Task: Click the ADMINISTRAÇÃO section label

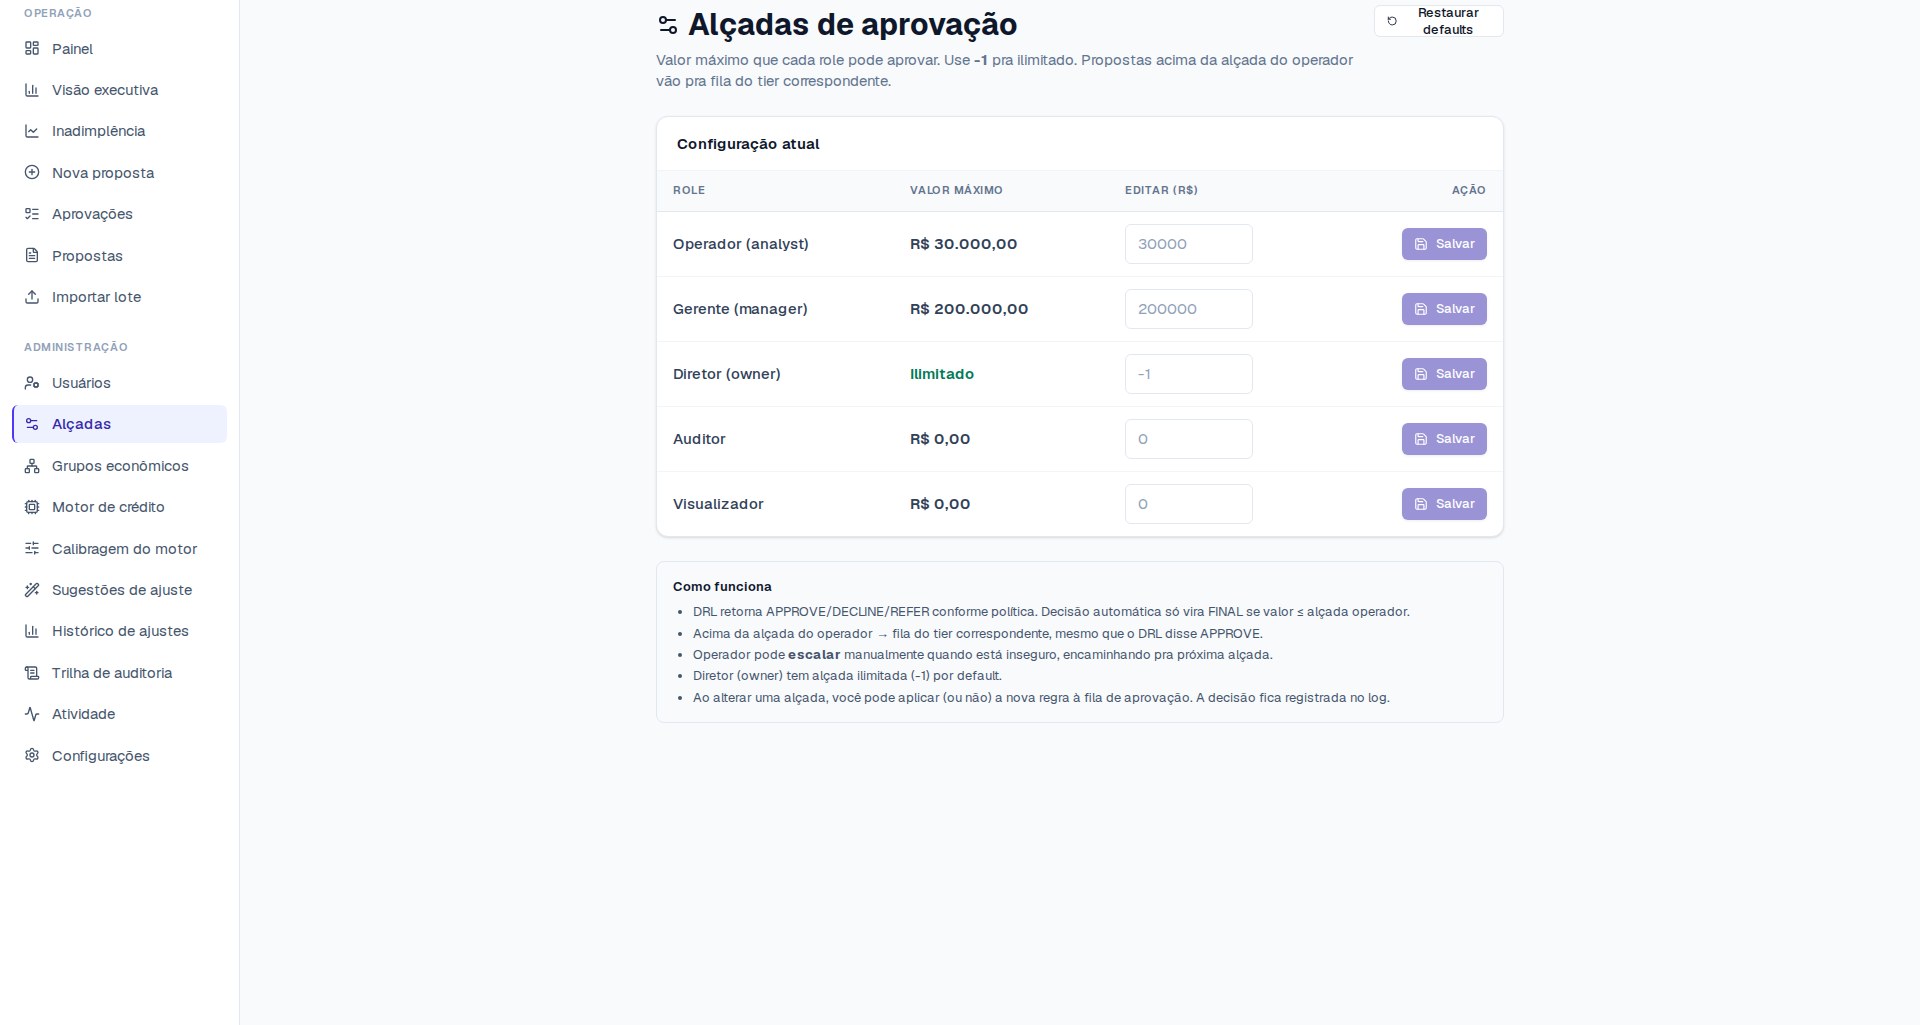Action: (x=76, y=347)
